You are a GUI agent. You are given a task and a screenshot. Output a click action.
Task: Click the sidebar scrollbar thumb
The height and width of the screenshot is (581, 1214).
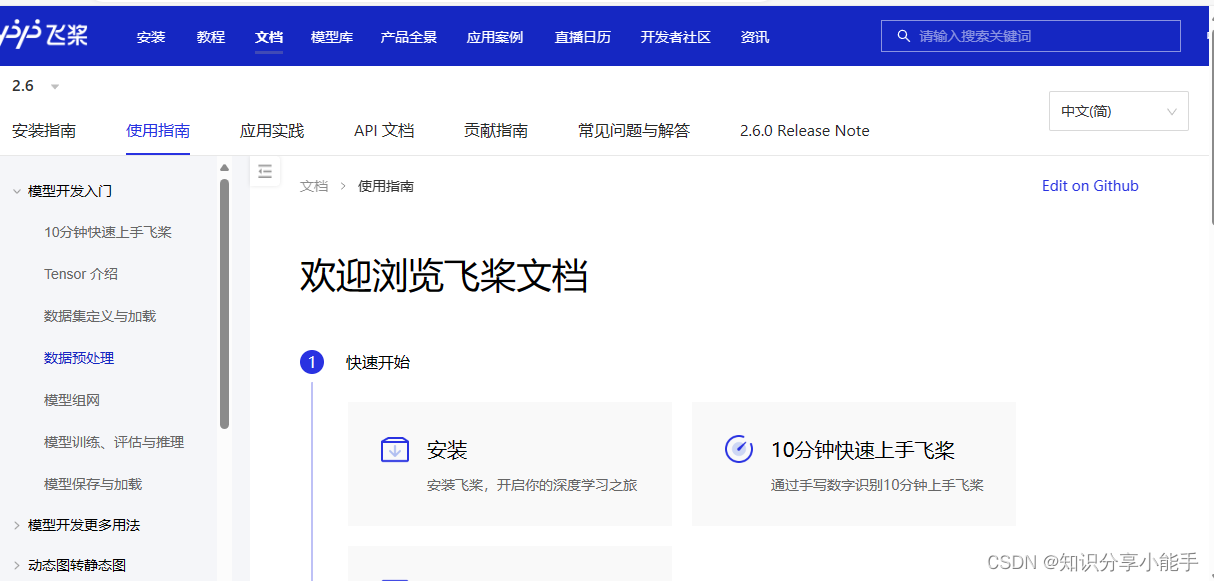click(224, 304)
